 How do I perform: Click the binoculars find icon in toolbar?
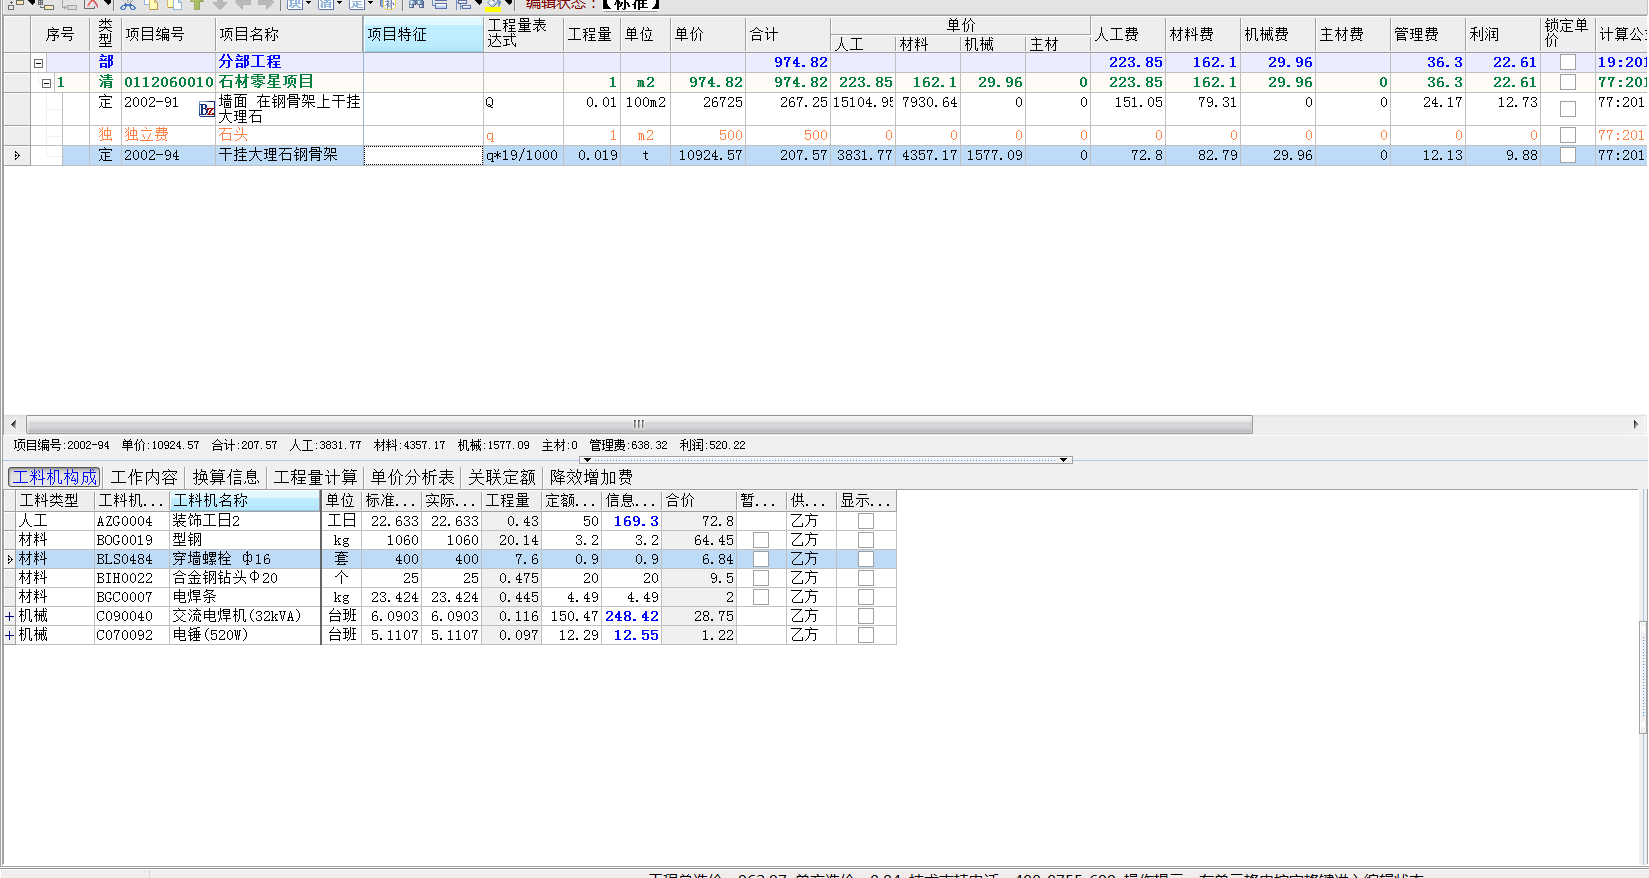[x=417, y=4]
